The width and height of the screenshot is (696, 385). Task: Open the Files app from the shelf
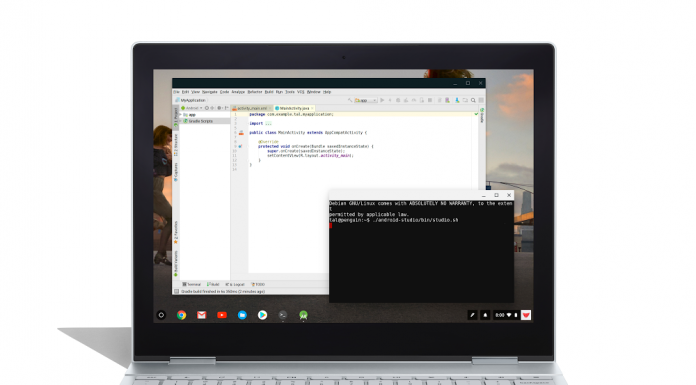coord(242,315)
